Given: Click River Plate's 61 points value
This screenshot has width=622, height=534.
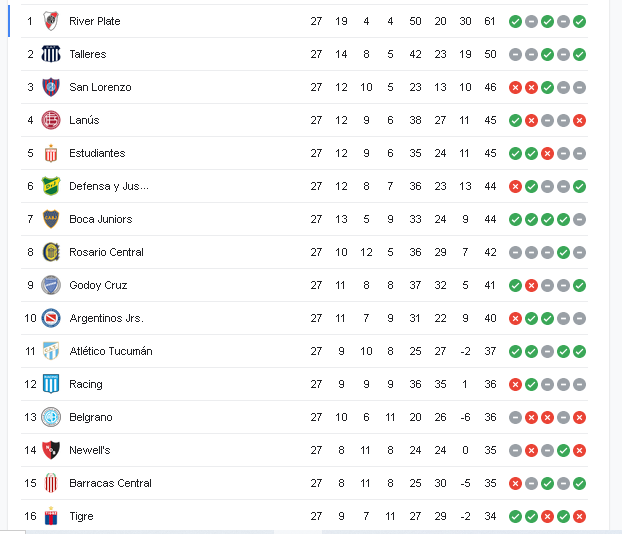Looking at the screenshot, I should pos(490,21).
